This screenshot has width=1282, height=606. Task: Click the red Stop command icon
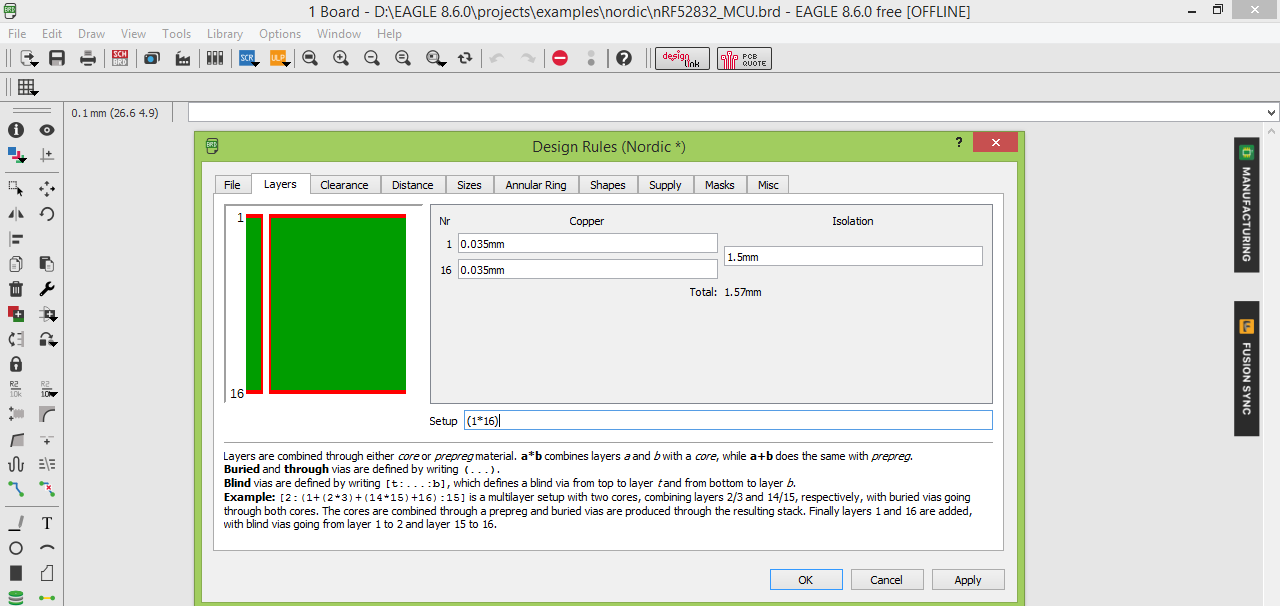pyautogui.click(x=560, y=58)
